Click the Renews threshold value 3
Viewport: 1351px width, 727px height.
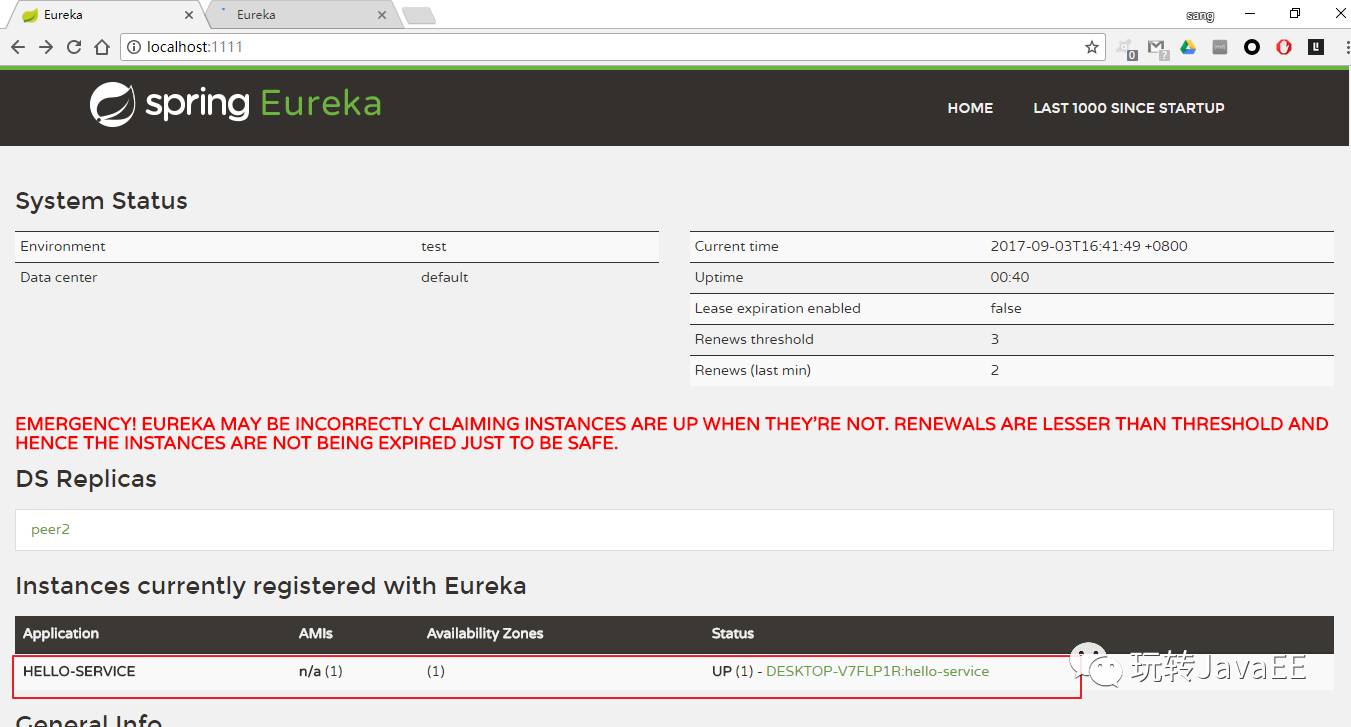click(x=995, y=339)
